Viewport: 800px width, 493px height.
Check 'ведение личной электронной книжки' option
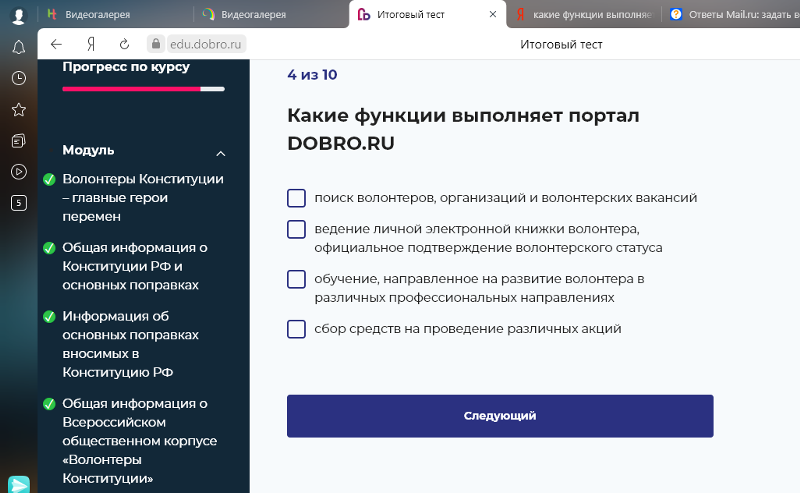pos(296,229)
